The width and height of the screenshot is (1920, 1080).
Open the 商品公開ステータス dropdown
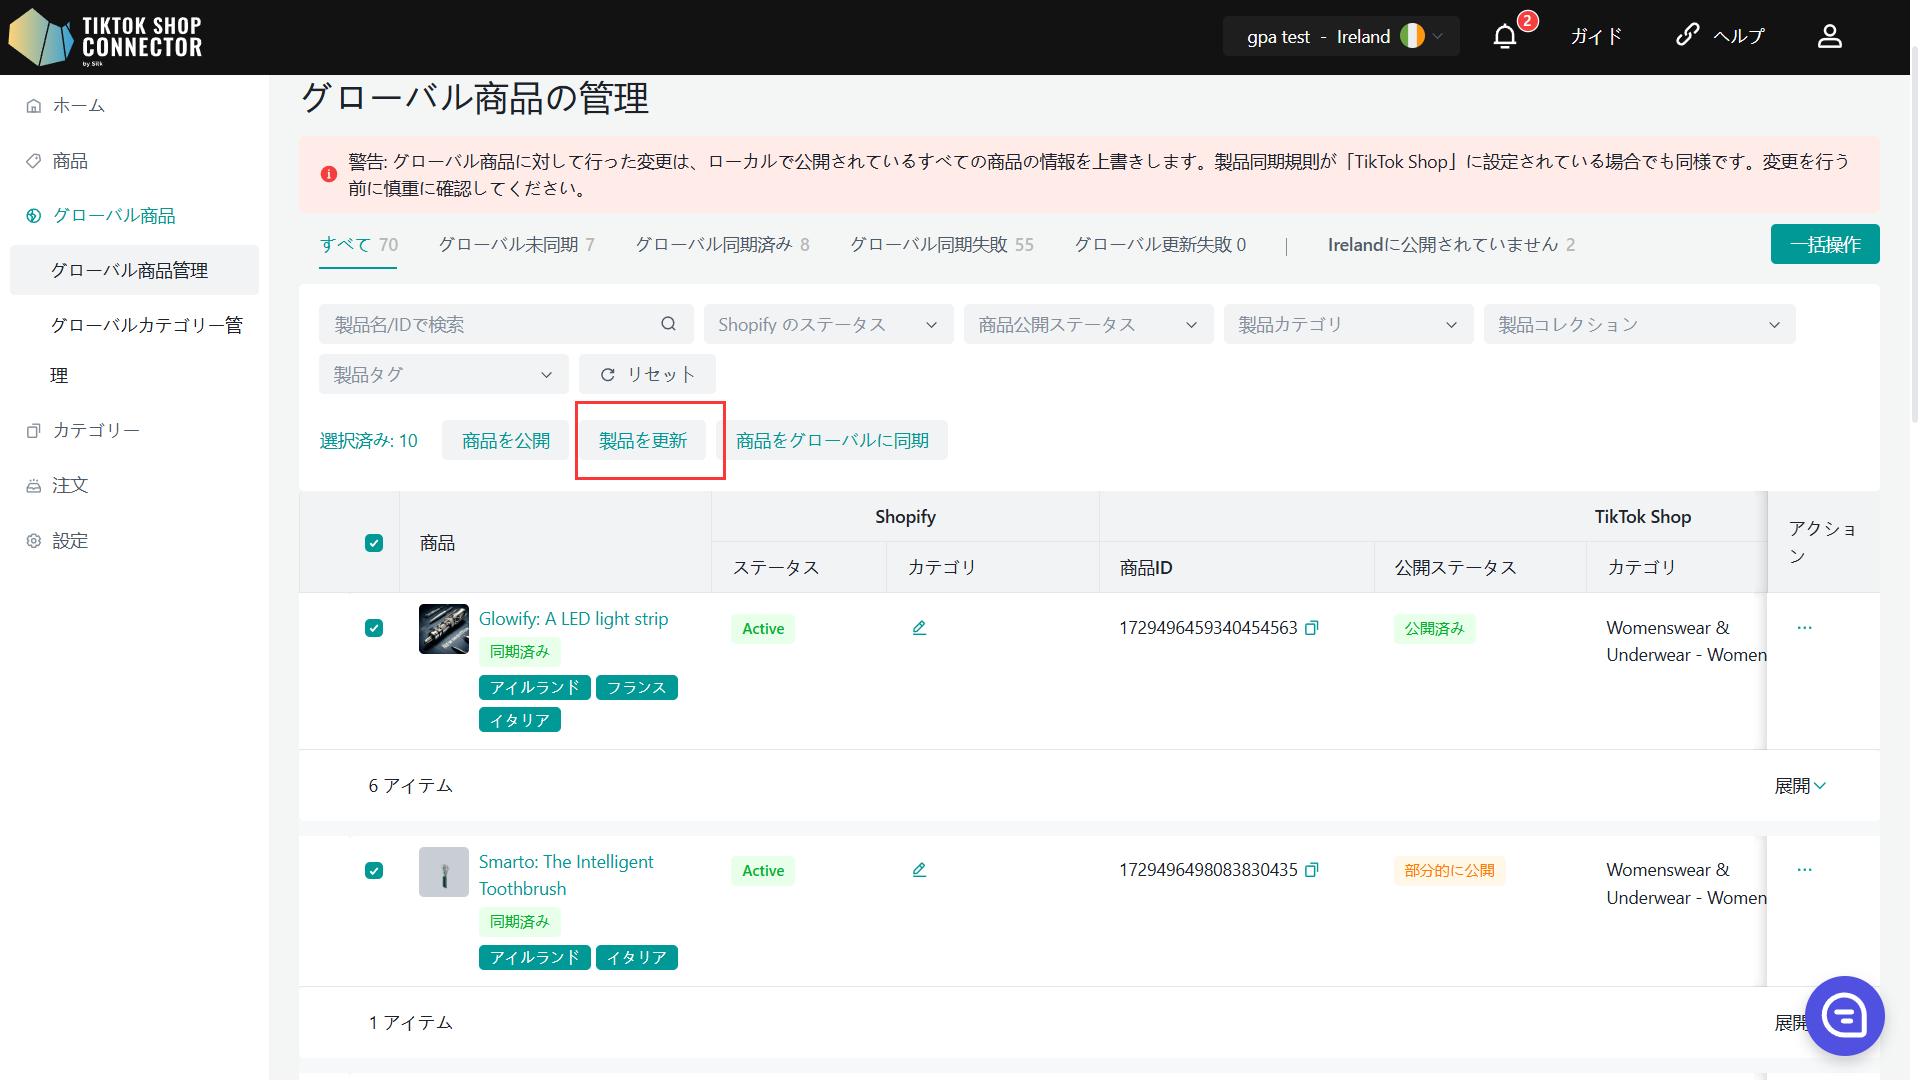1088,324
